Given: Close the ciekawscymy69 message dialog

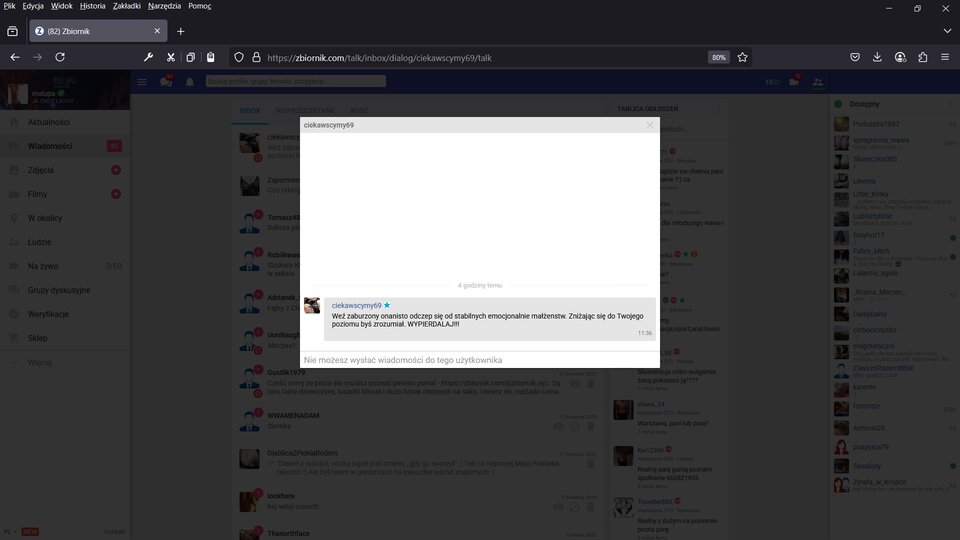Looking at the screenshot, I should [x=650, y=125].
